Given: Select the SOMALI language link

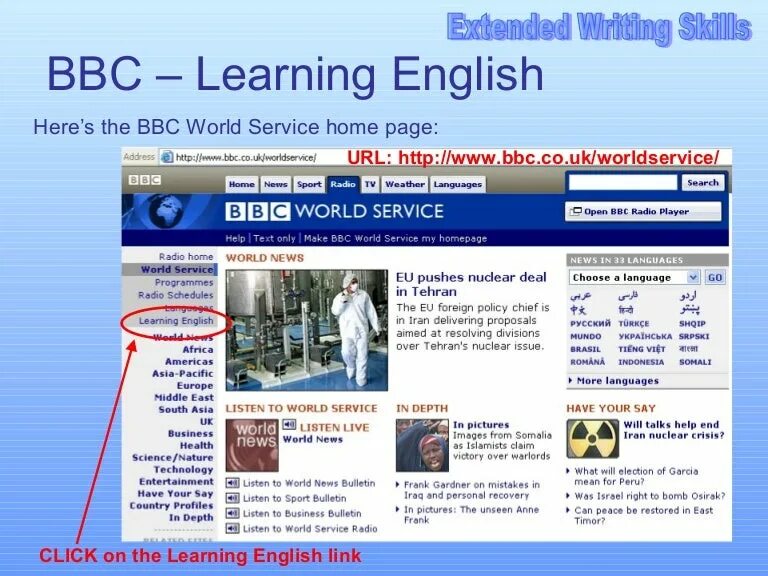Looking at the screenshot, I should tap(695, 362).
